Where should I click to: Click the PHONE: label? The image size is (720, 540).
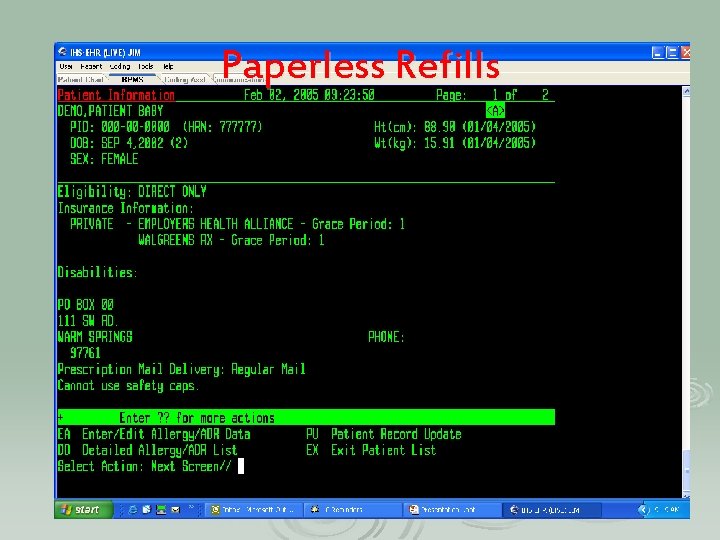[x=386, y=337]
